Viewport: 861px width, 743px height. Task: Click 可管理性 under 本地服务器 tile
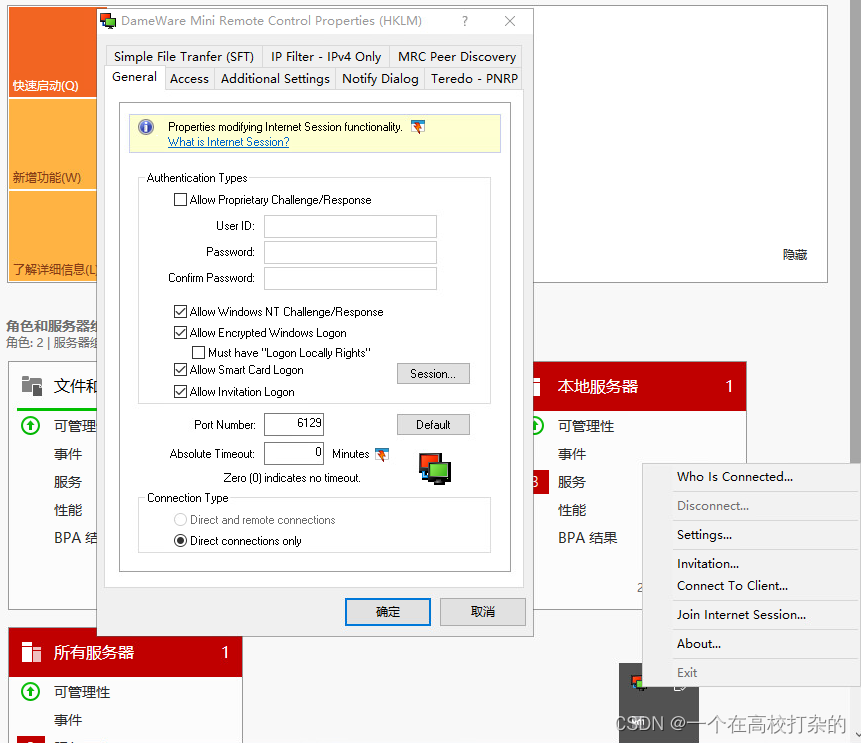(x=586, y=426)
